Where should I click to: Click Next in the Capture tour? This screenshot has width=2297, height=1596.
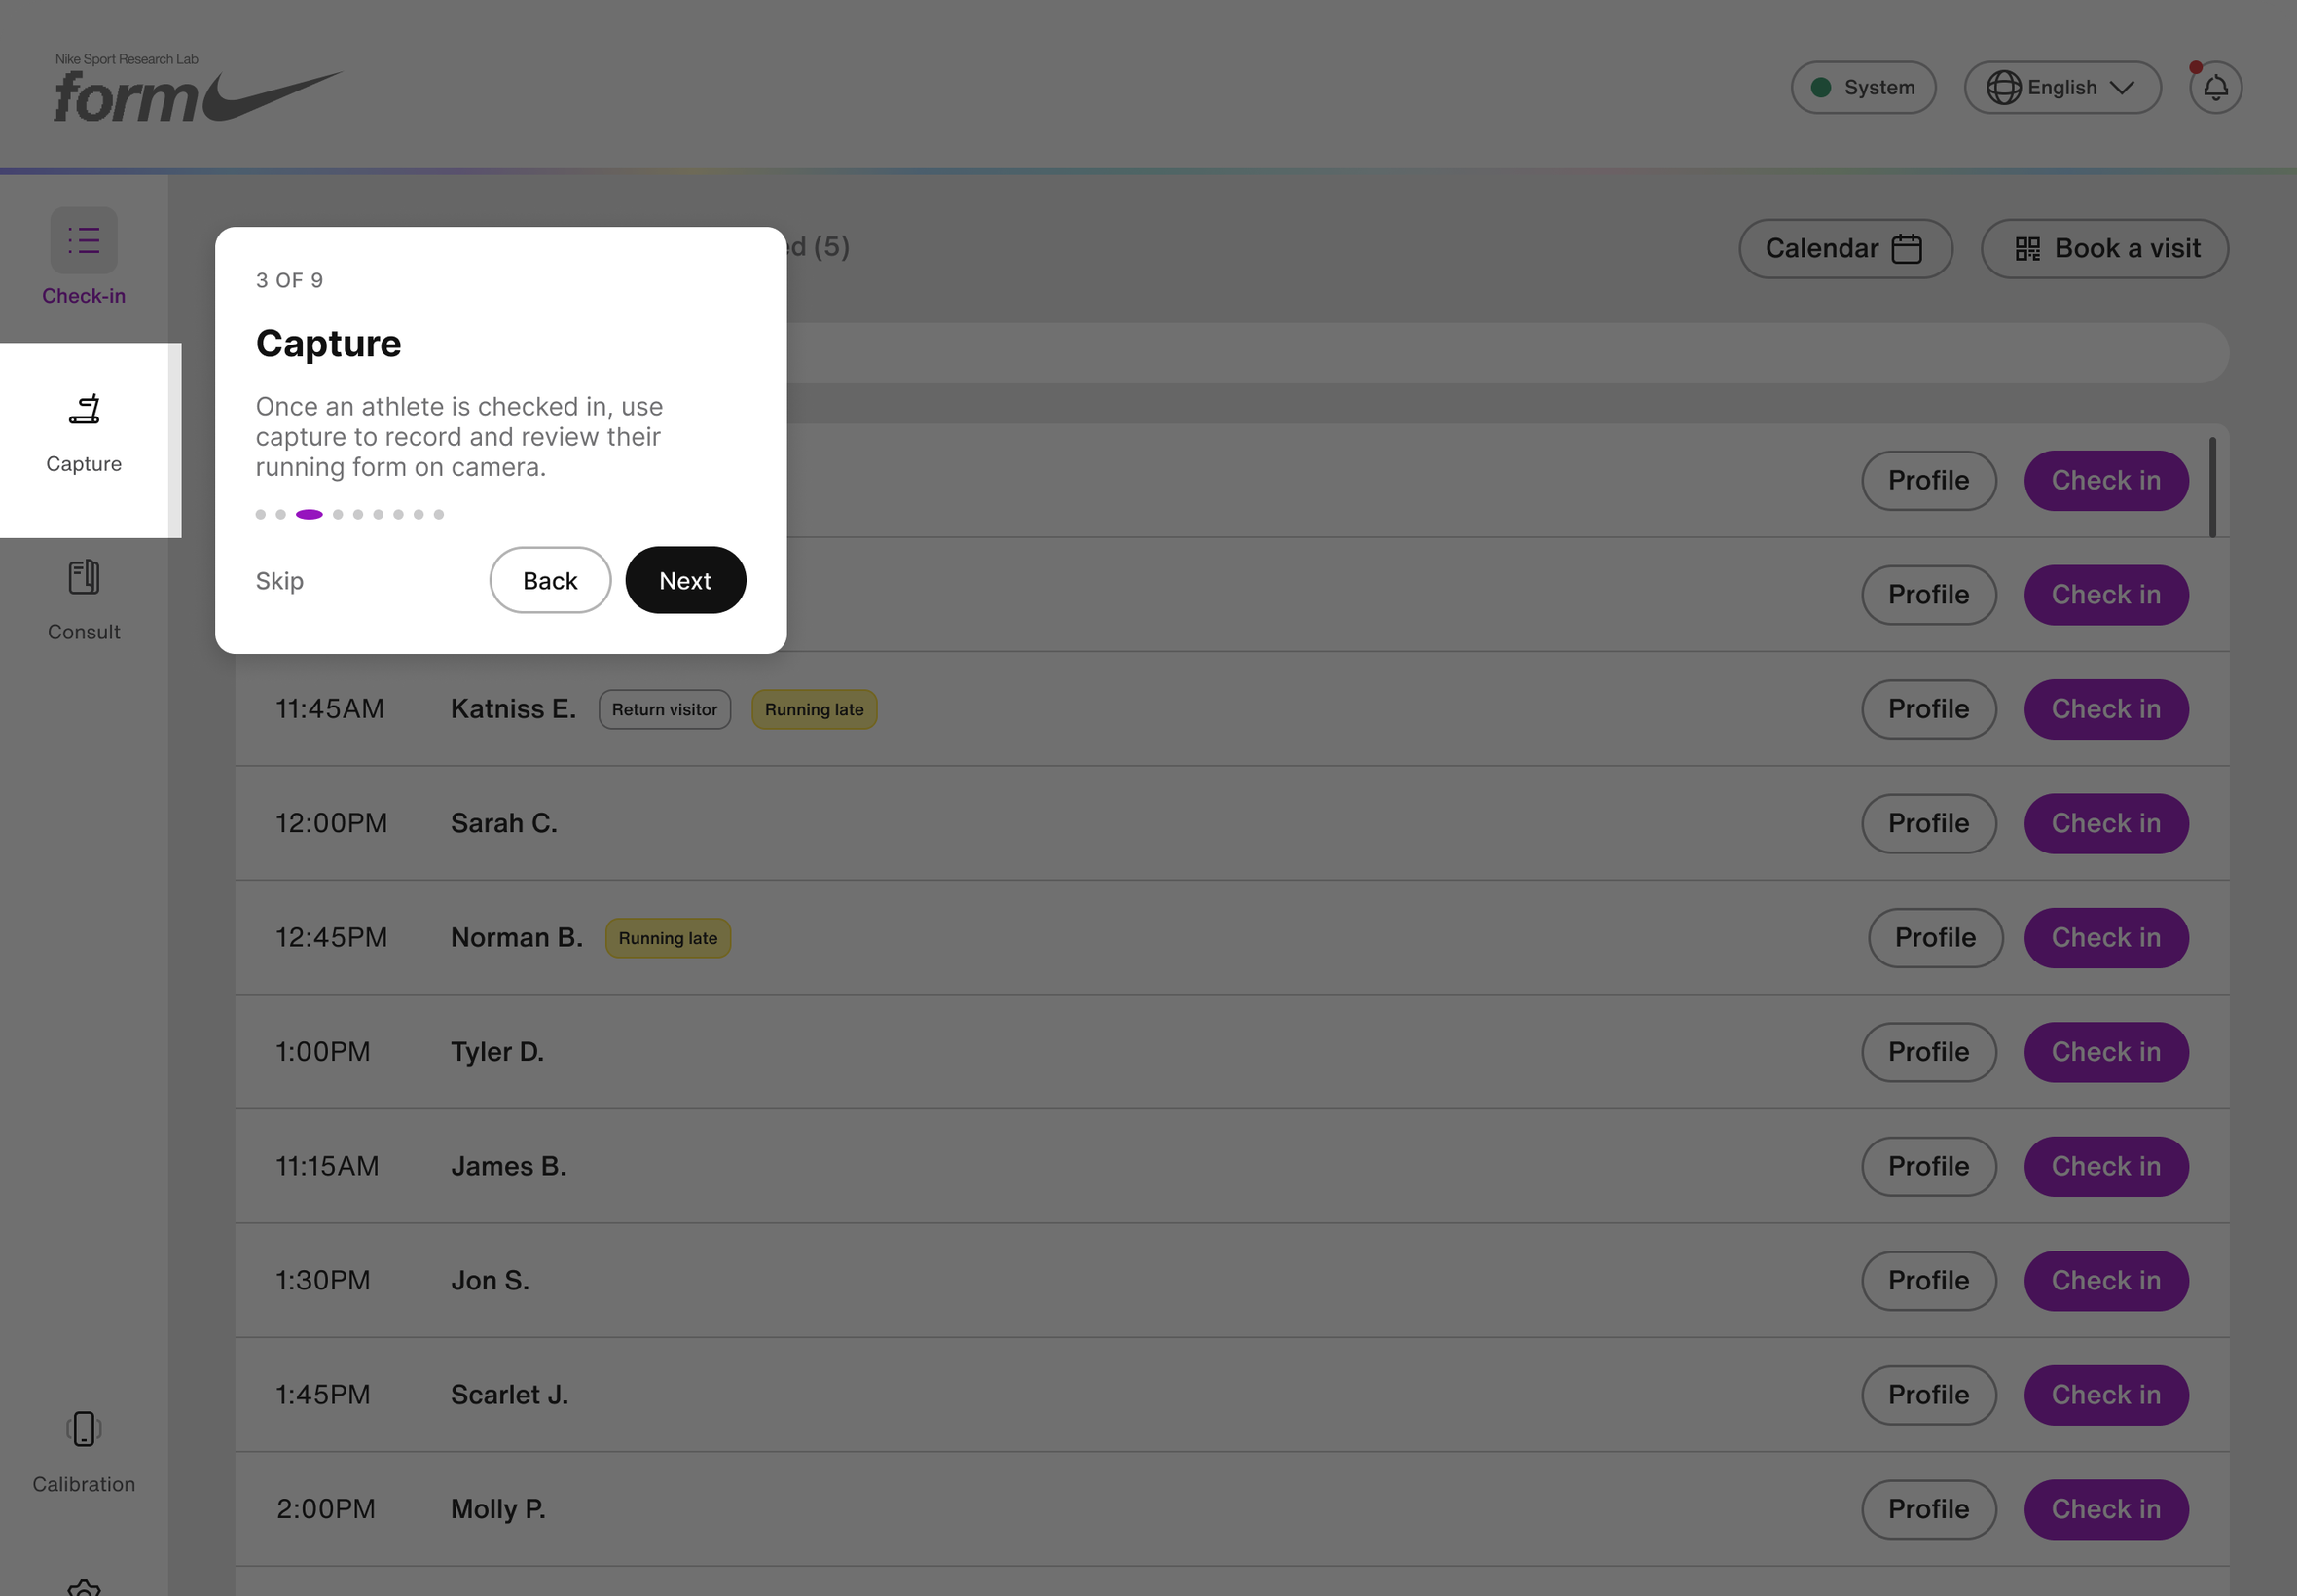(685, 580)
